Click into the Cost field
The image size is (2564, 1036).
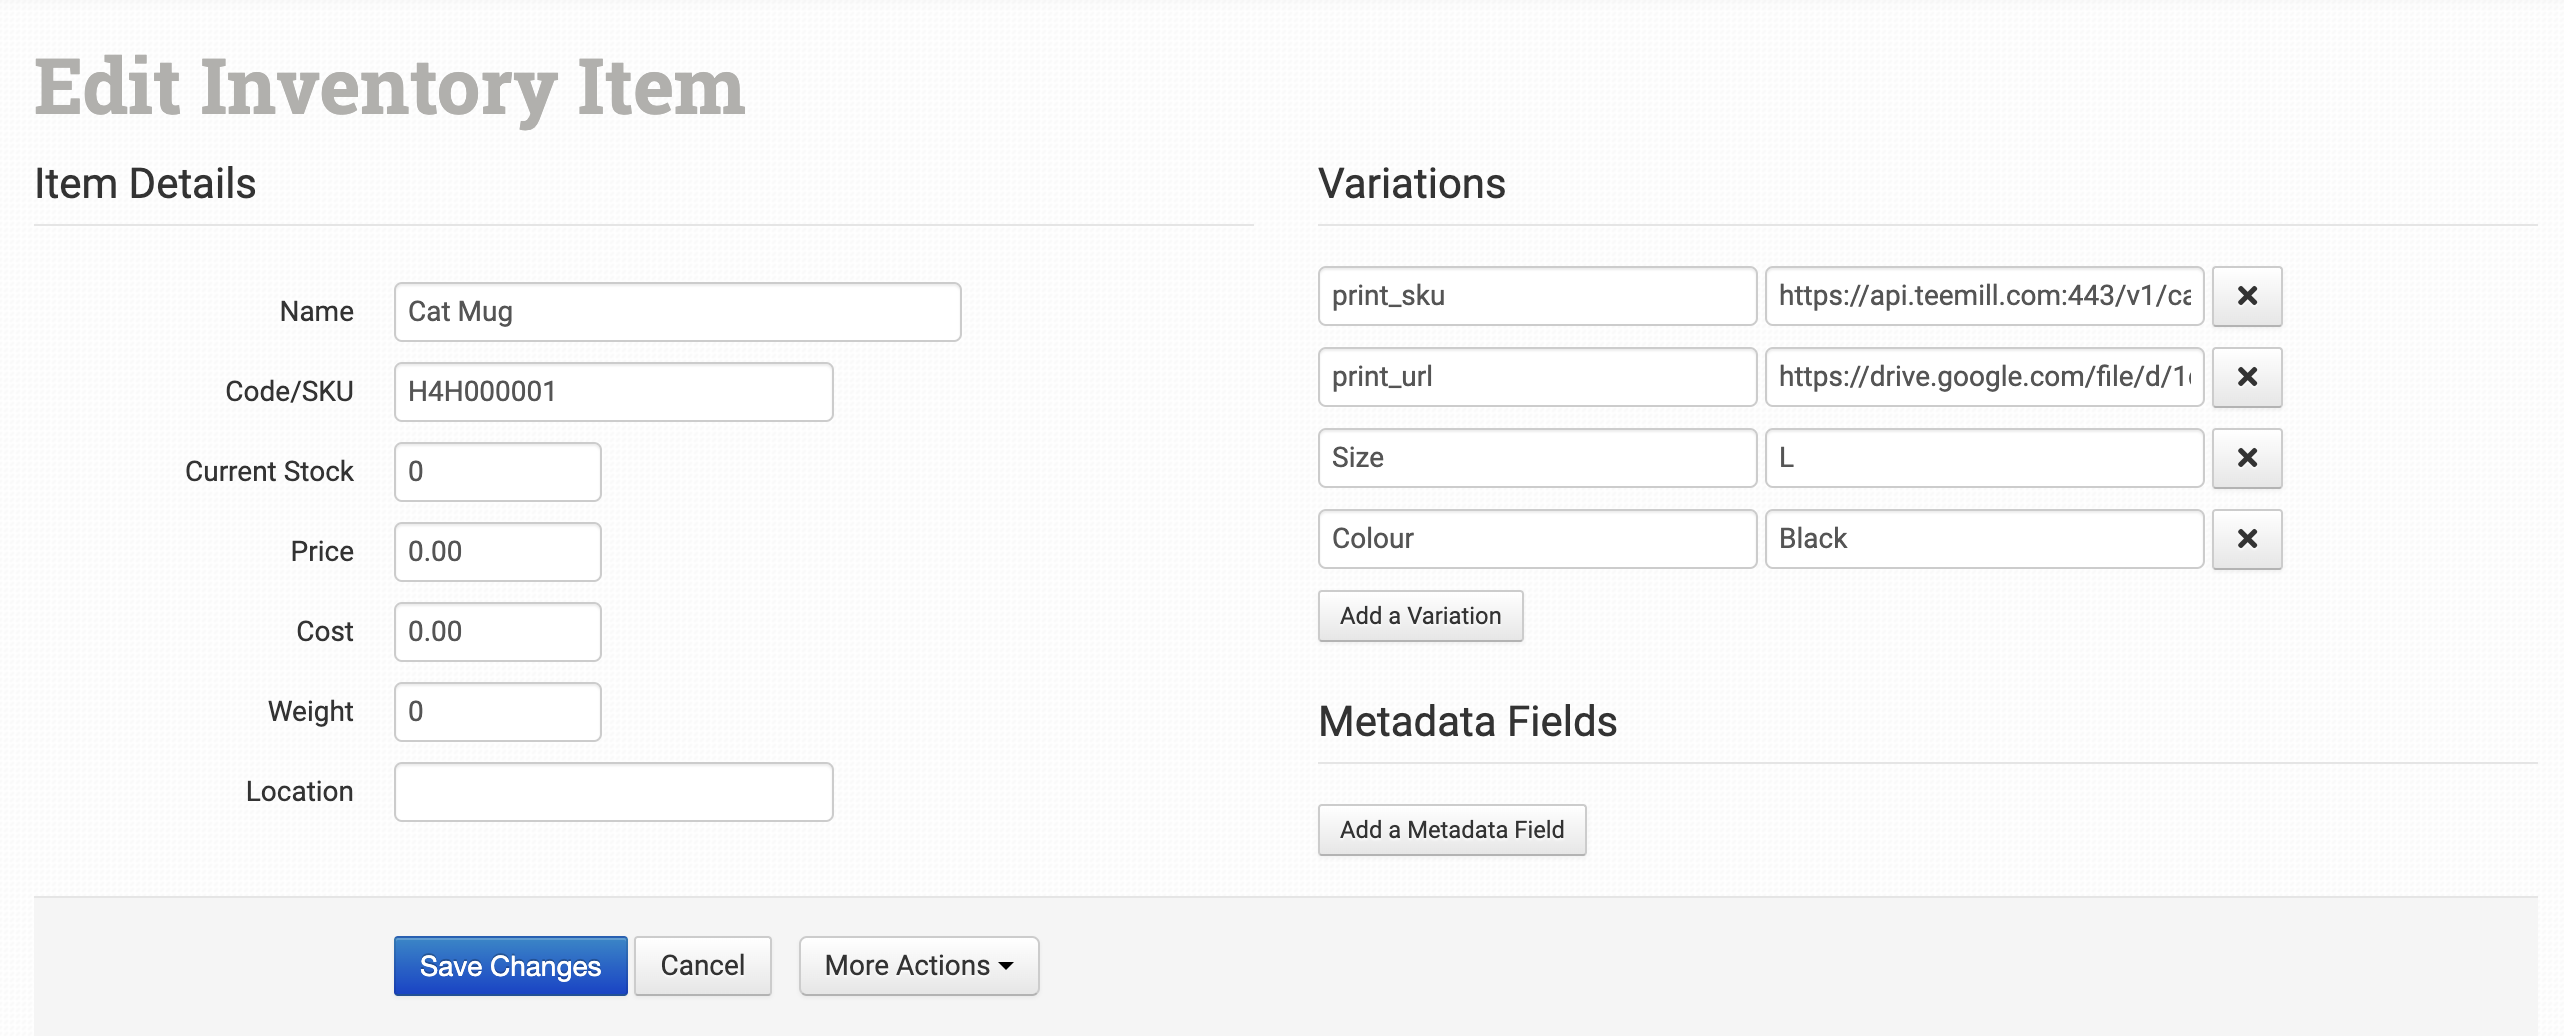497,632
